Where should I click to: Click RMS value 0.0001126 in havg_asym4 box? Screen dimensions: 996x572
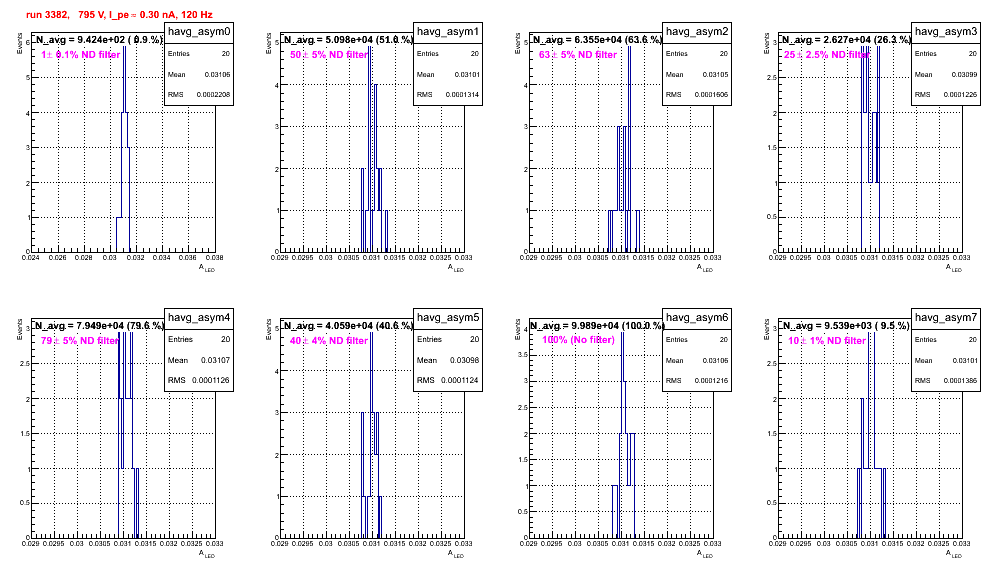pyautogui.click(x=213, y=380)
